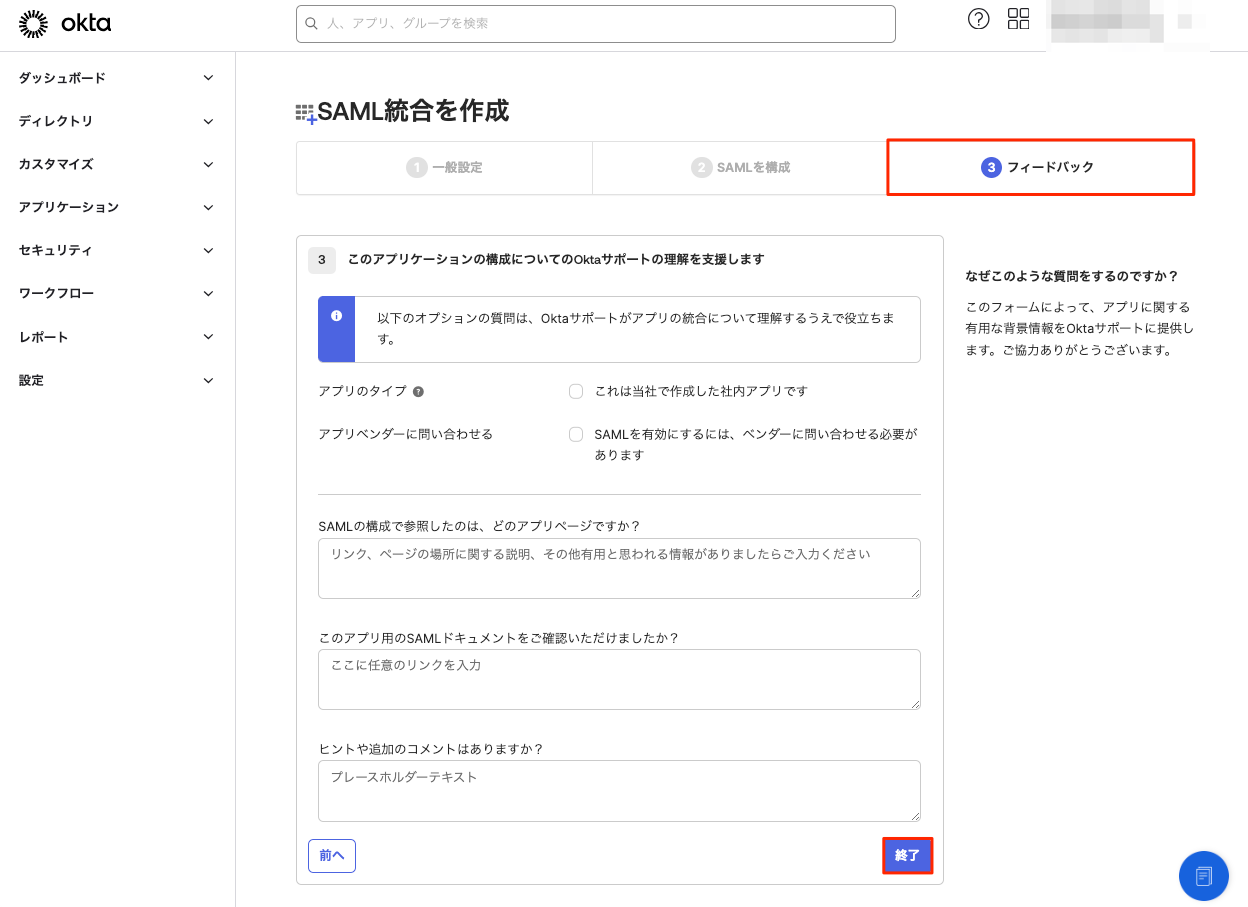Open レポート in the sidebar
The height and width of the screenshot is (907, 1248).
pyautogui.click(x=44, y=337)
